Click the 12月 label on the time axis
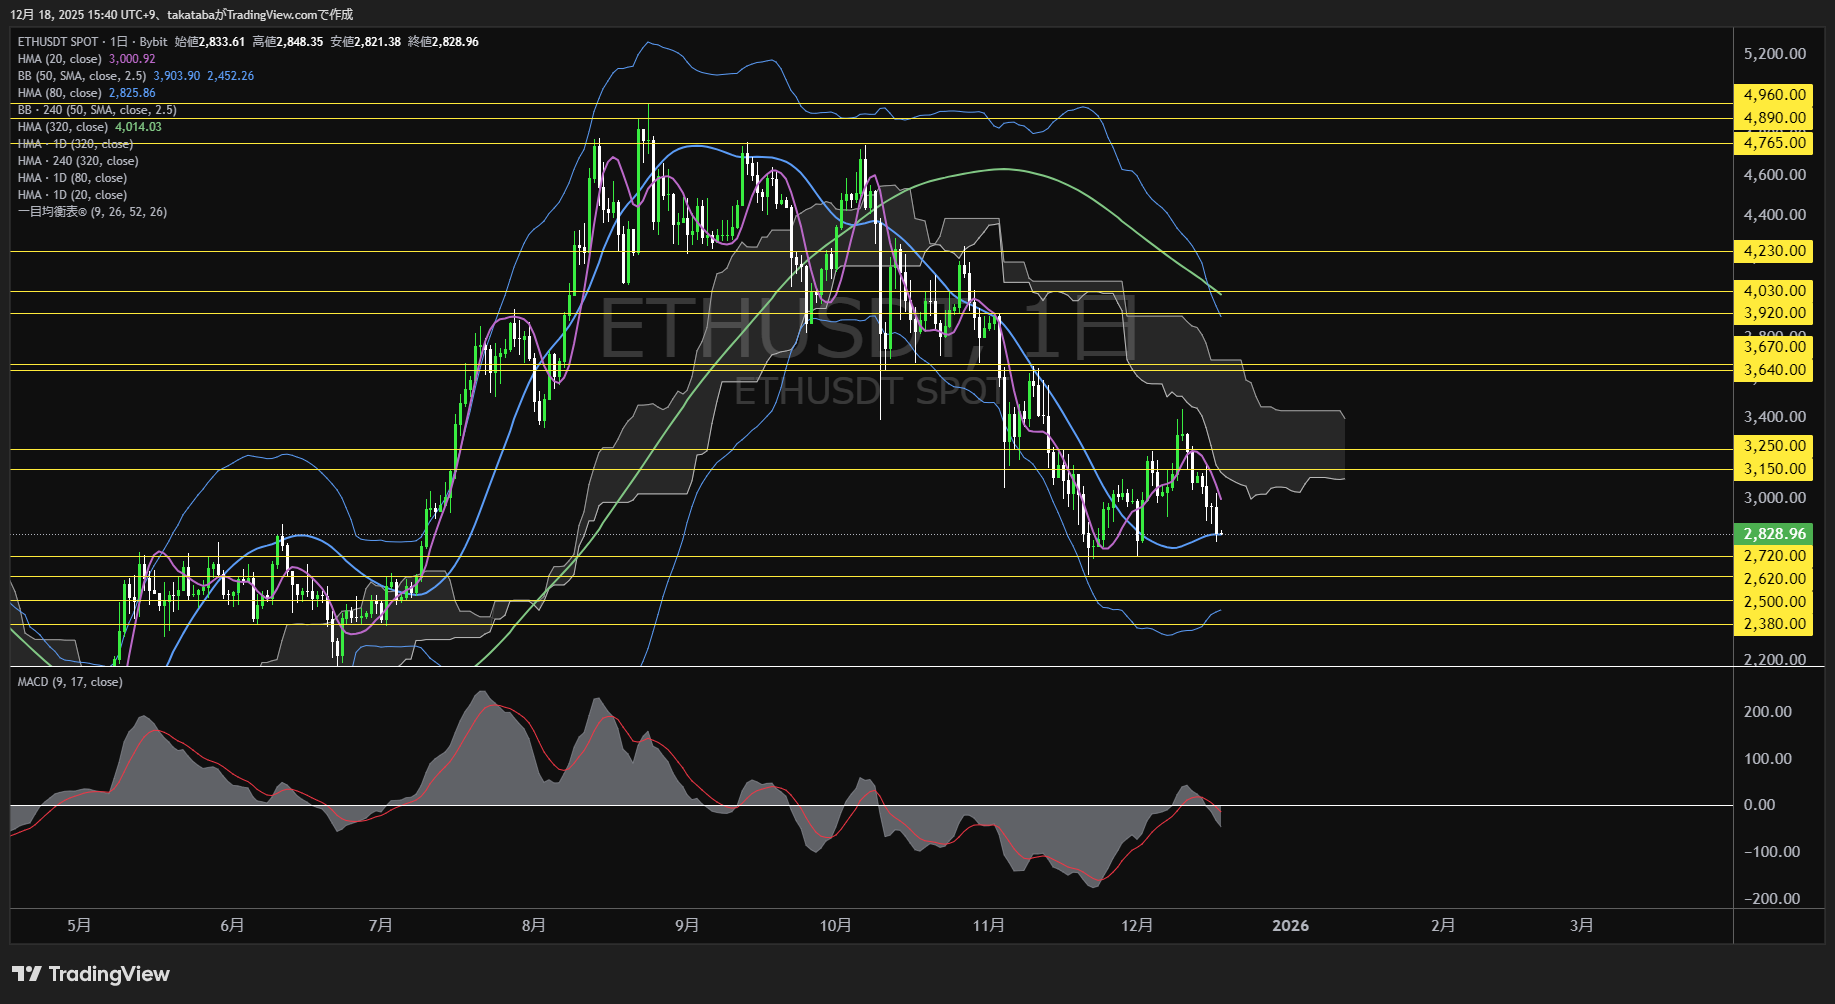 (x=1137, y=926)
